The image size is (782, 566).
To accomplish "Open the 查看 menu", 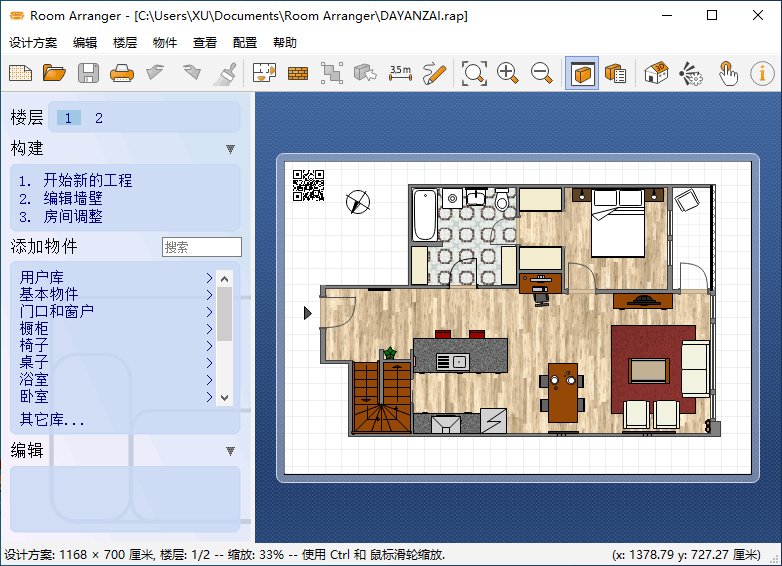I will click(x=205, y=43).
